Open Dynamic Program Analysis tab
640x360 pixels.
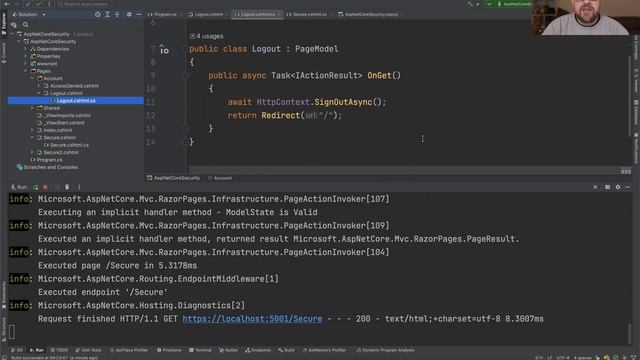point(385,350)
